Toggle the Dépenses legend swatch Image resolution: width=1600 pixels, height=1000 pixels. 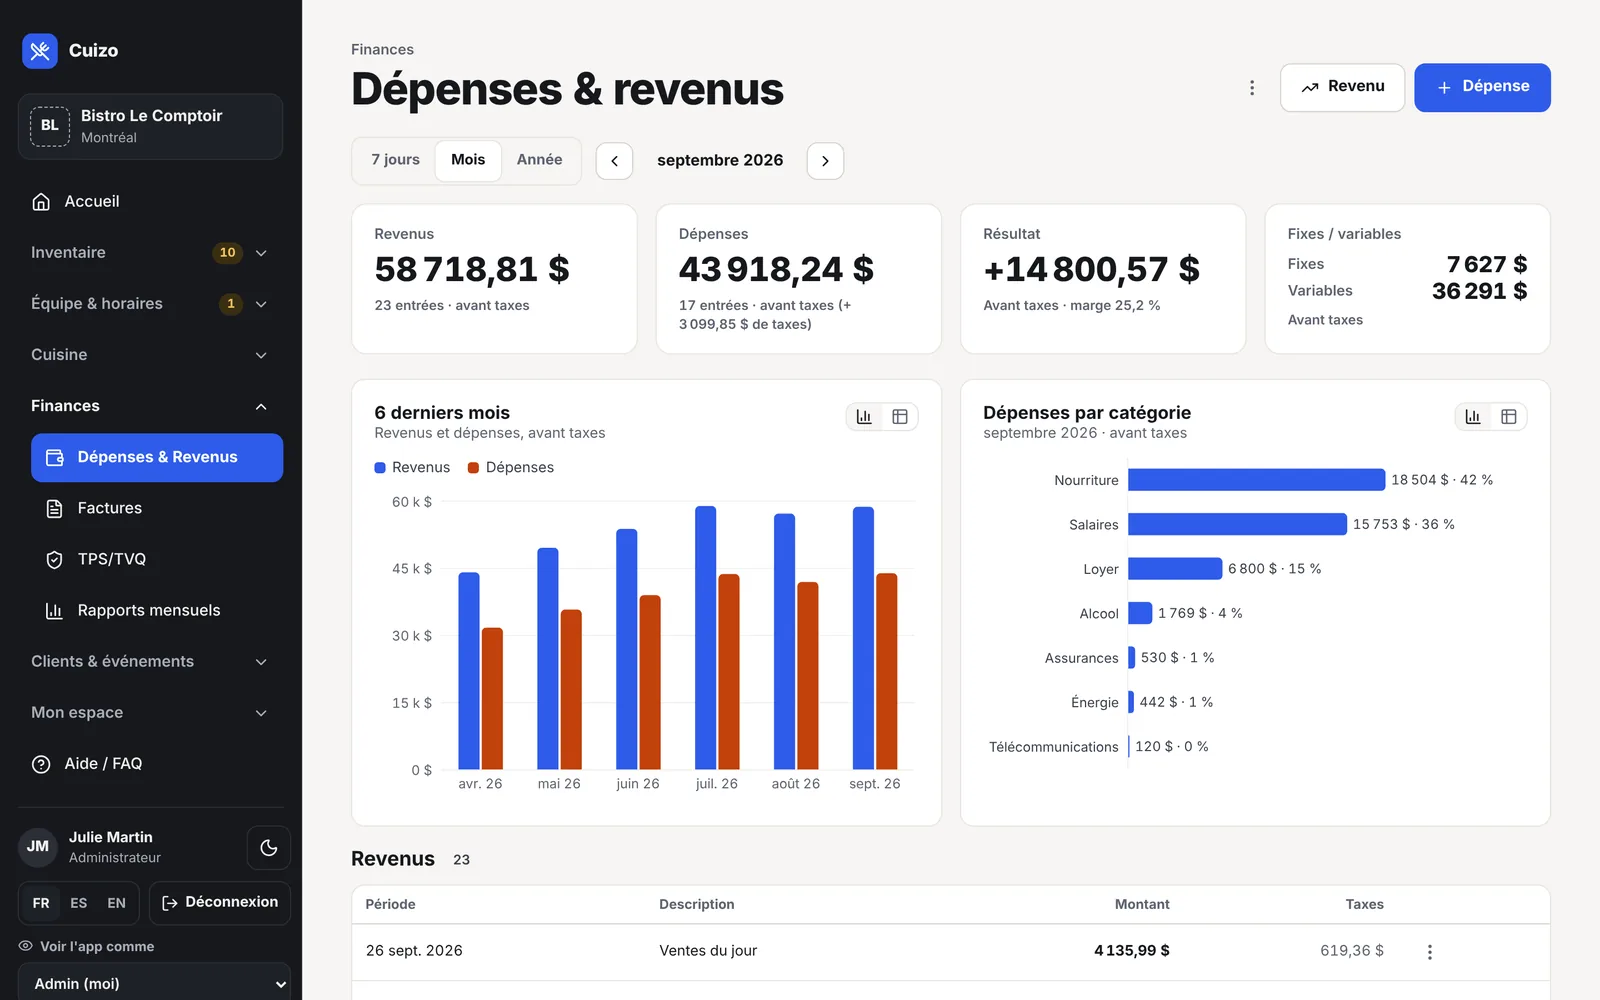coord(474,468)
